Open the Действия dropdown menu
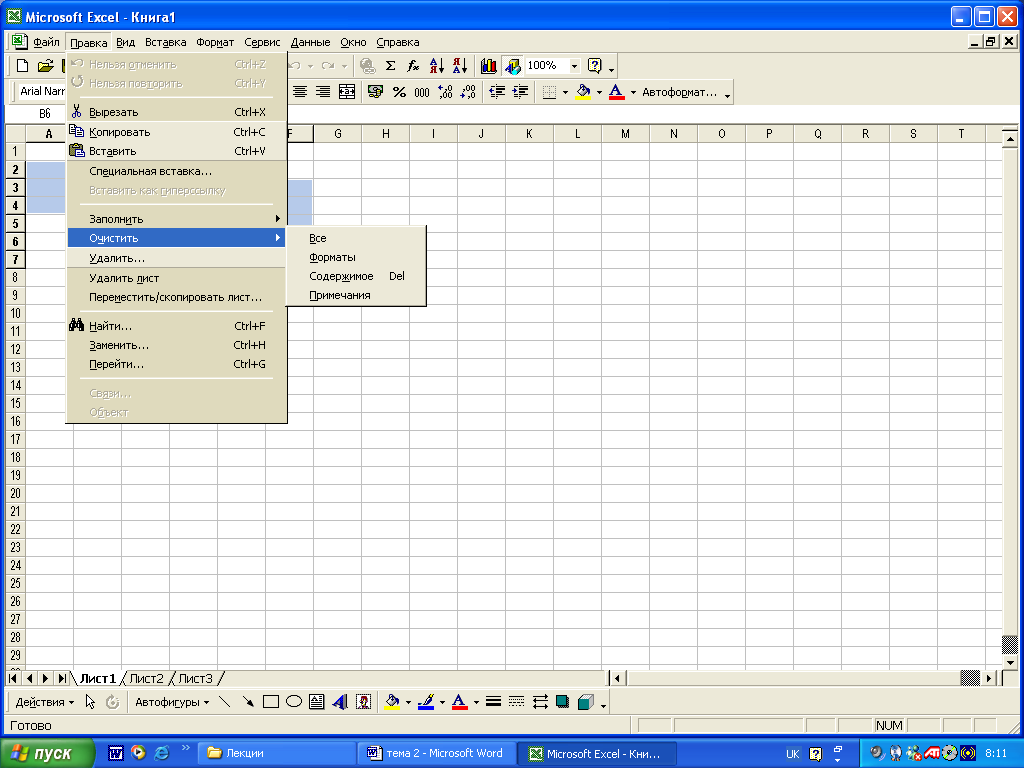The height and width of the screenshot is (768, 1024). 44,702
